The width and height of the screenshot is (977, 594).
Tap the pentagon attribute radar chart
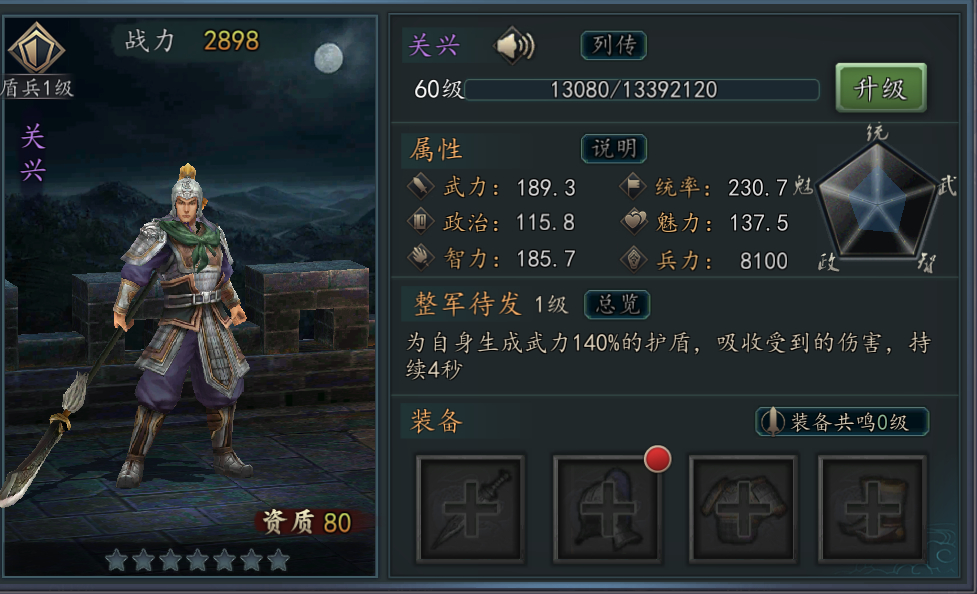coord(878,201)
